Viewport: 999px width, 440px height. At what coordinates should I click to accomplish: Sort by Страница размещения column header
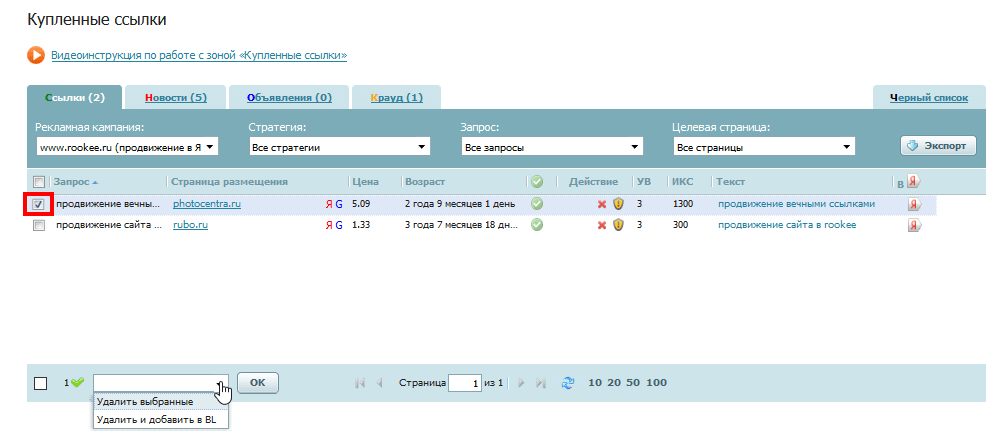(229, 182)
